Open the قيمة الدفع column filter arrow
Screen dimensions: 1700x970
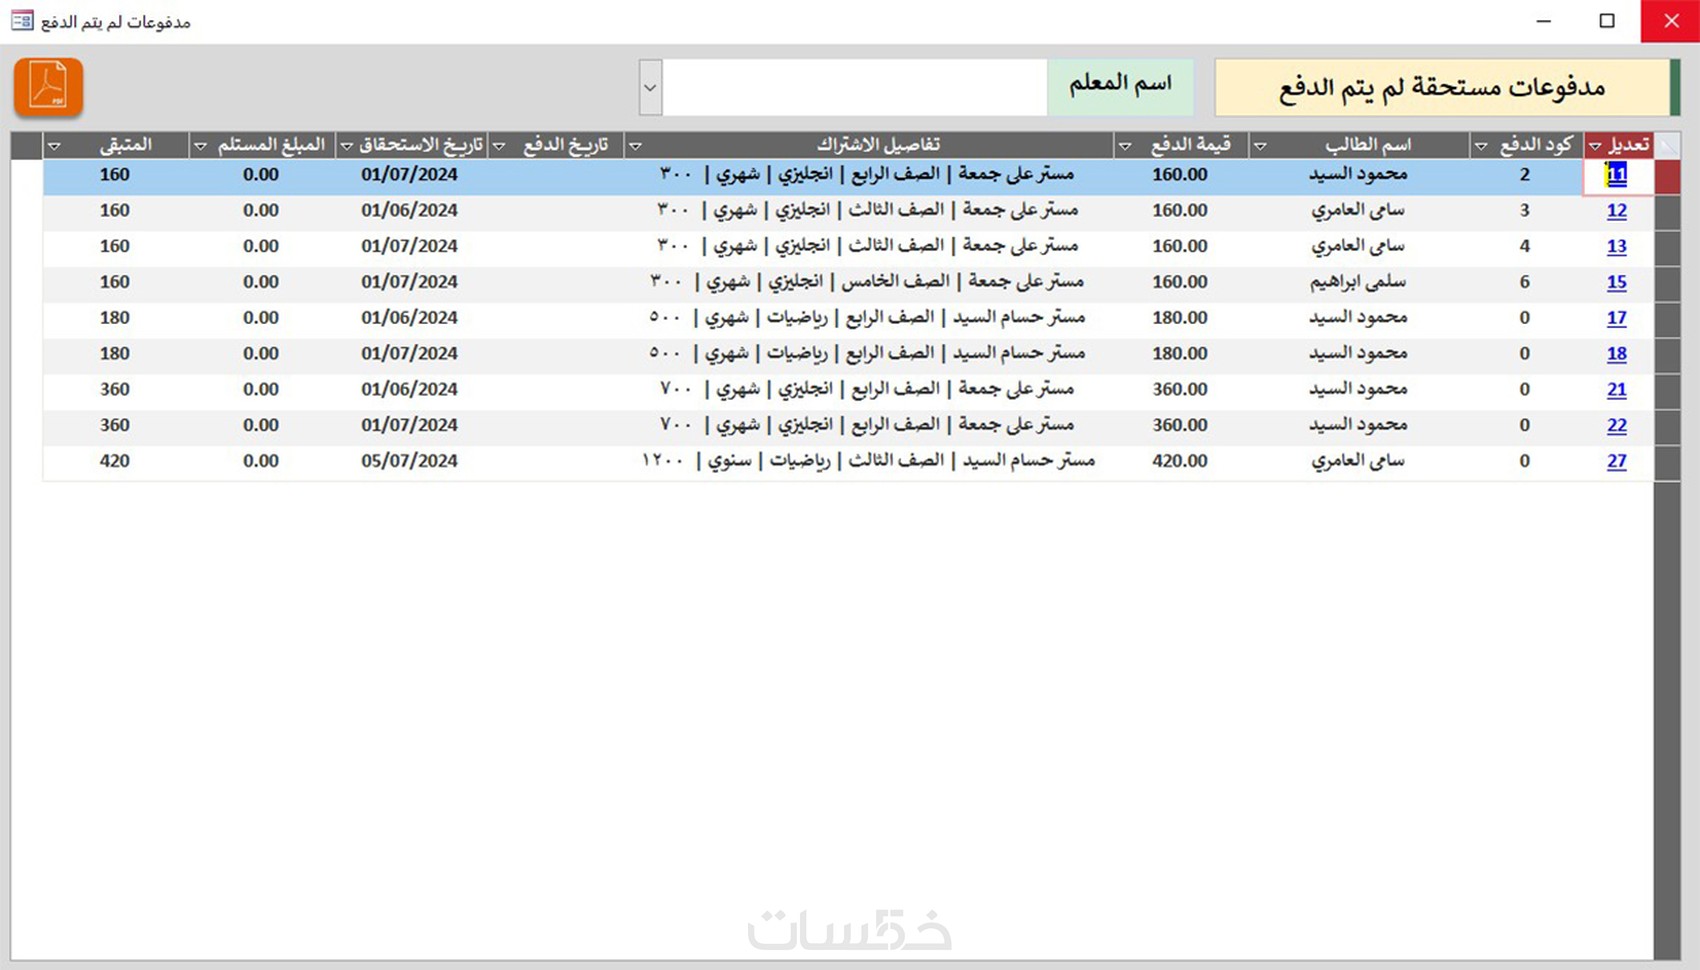pyautogui.click(x=1125, y=146)
